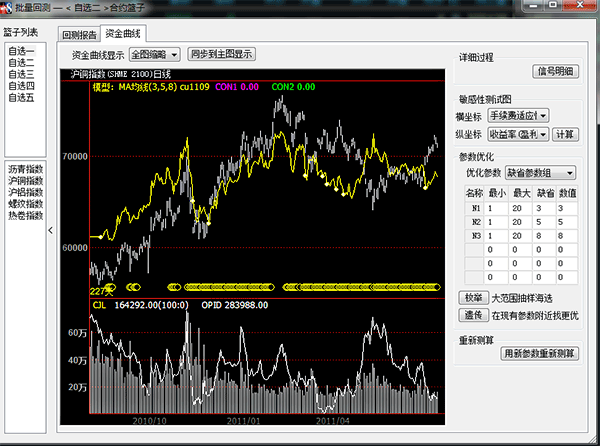Open the 缺省参数组 optimization parameter dropdown
The width and height of the screenshot is (600, 446).
click(x=541, y=173)
